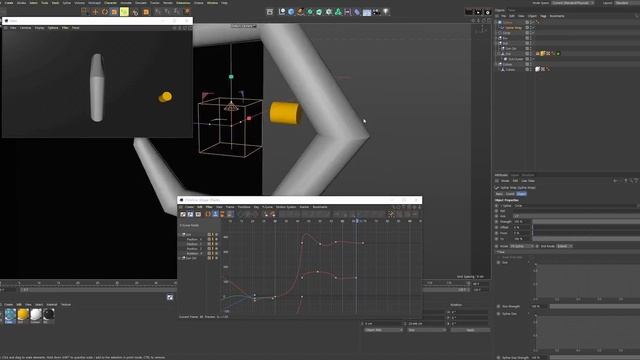
Task: Open the Mode dropdown in Spline Wrap attributes
Action: [x=521, y=246]
